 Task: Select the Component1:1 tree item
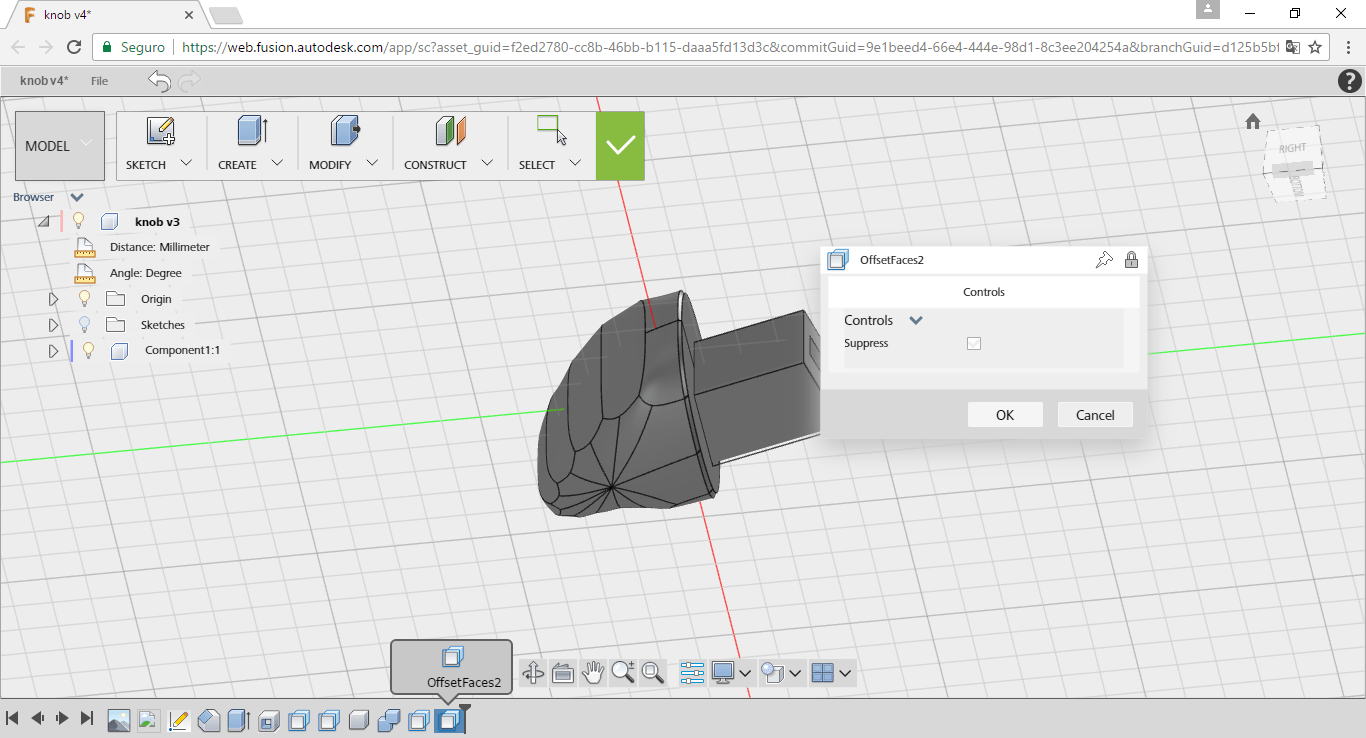pos(182,350)
